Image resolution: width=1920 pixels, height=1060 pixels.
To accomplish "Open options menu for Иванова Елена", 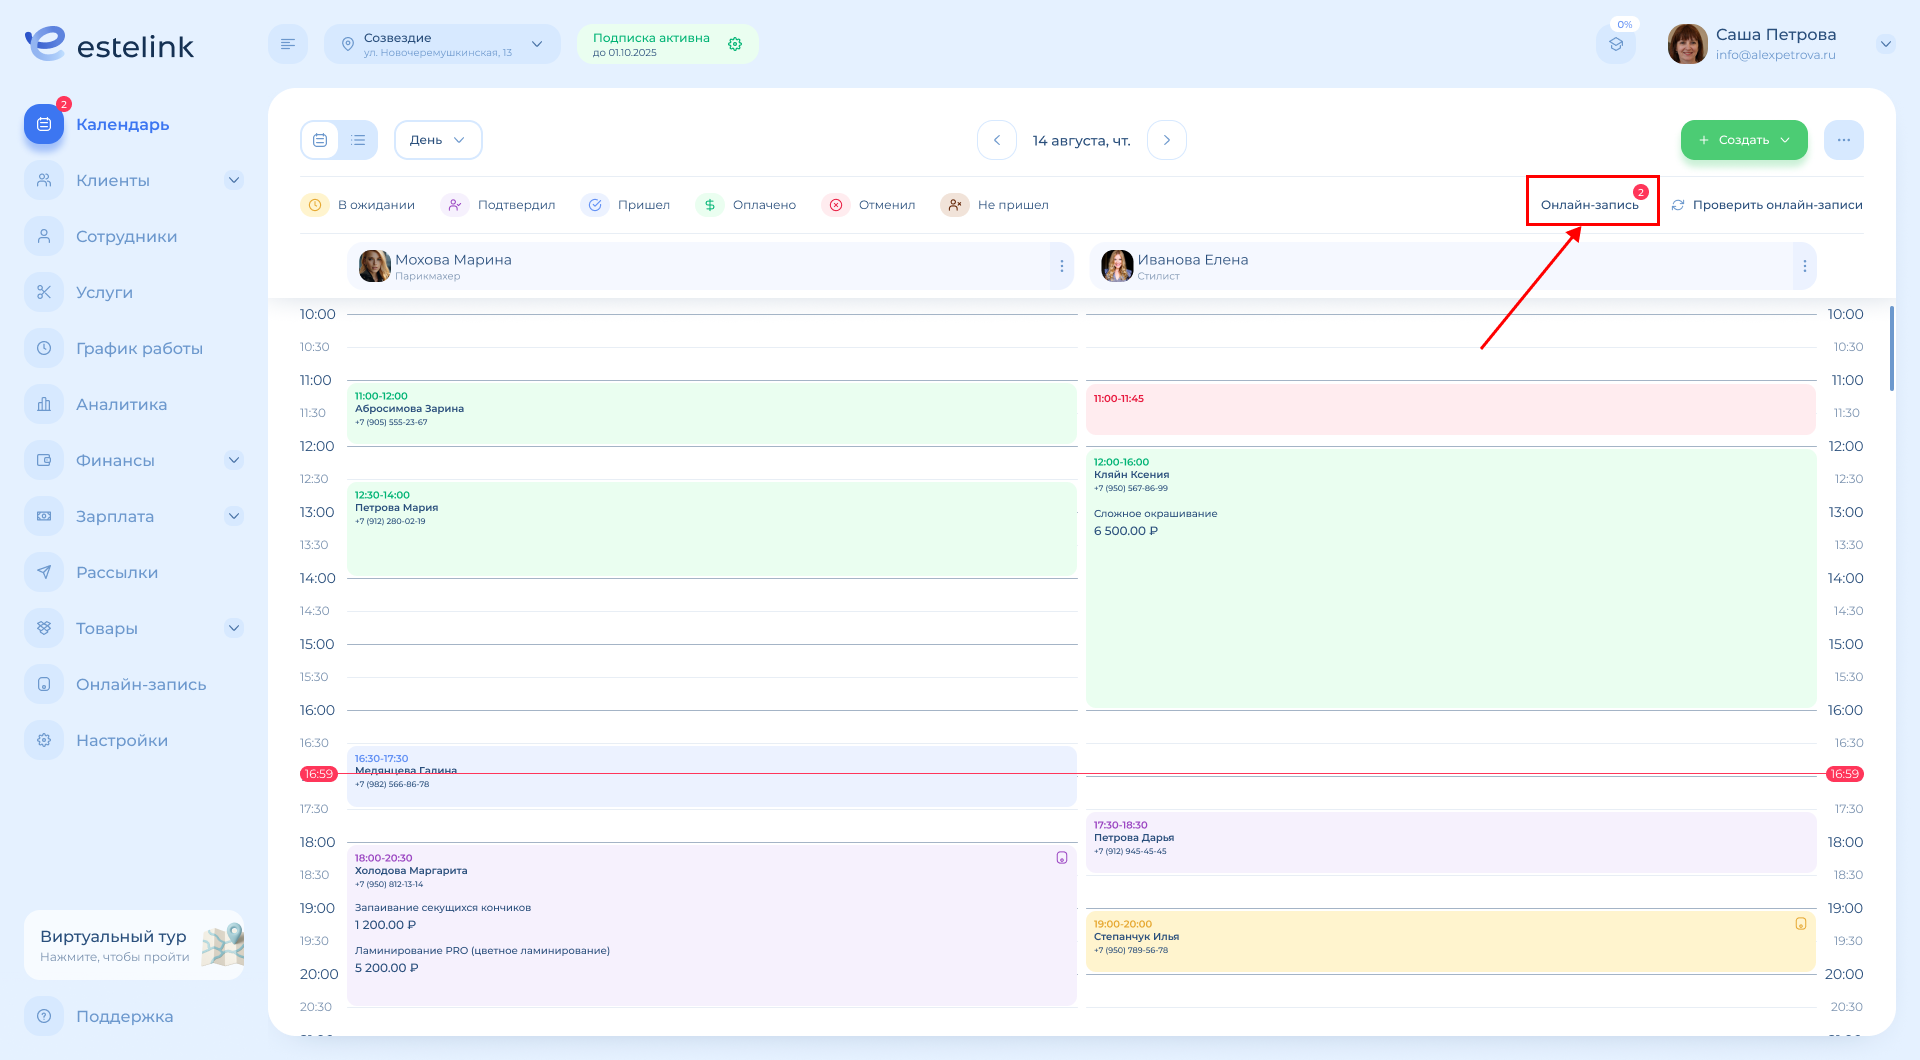I will point(1804,266).
